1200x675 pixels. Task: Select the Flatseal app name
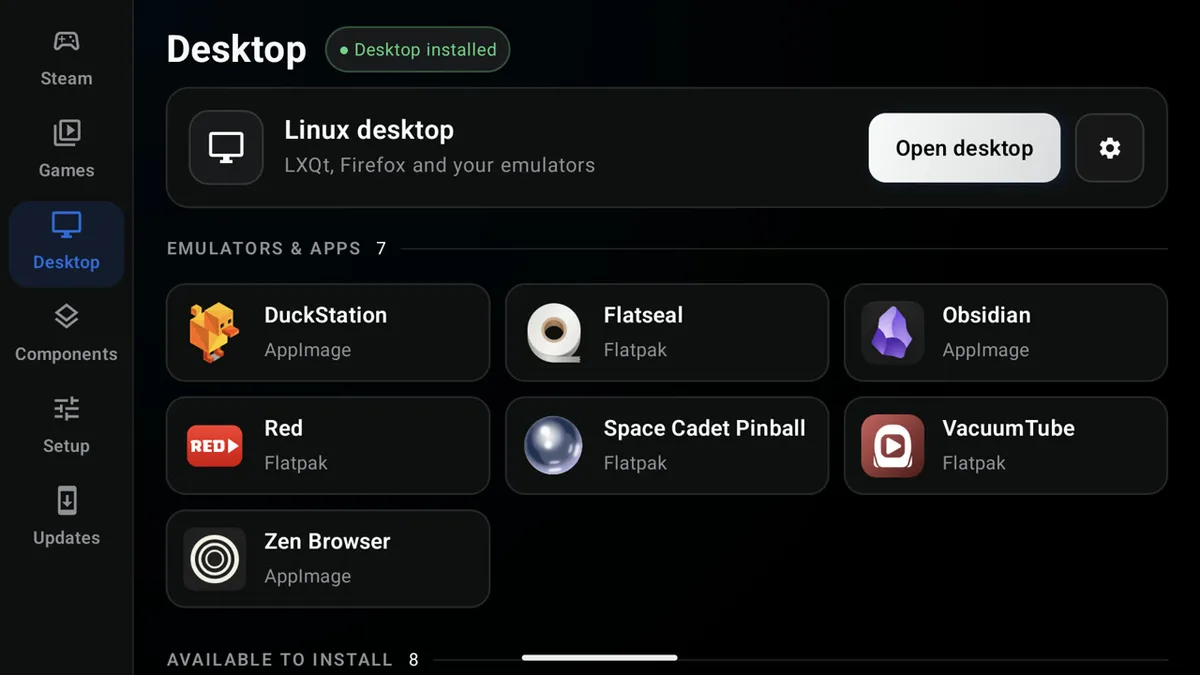pyautogui.click(x=643, y=315)
